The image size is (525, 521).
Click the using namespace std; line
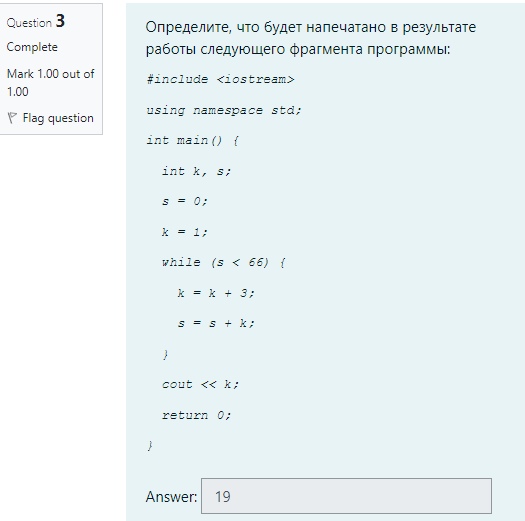224,110
